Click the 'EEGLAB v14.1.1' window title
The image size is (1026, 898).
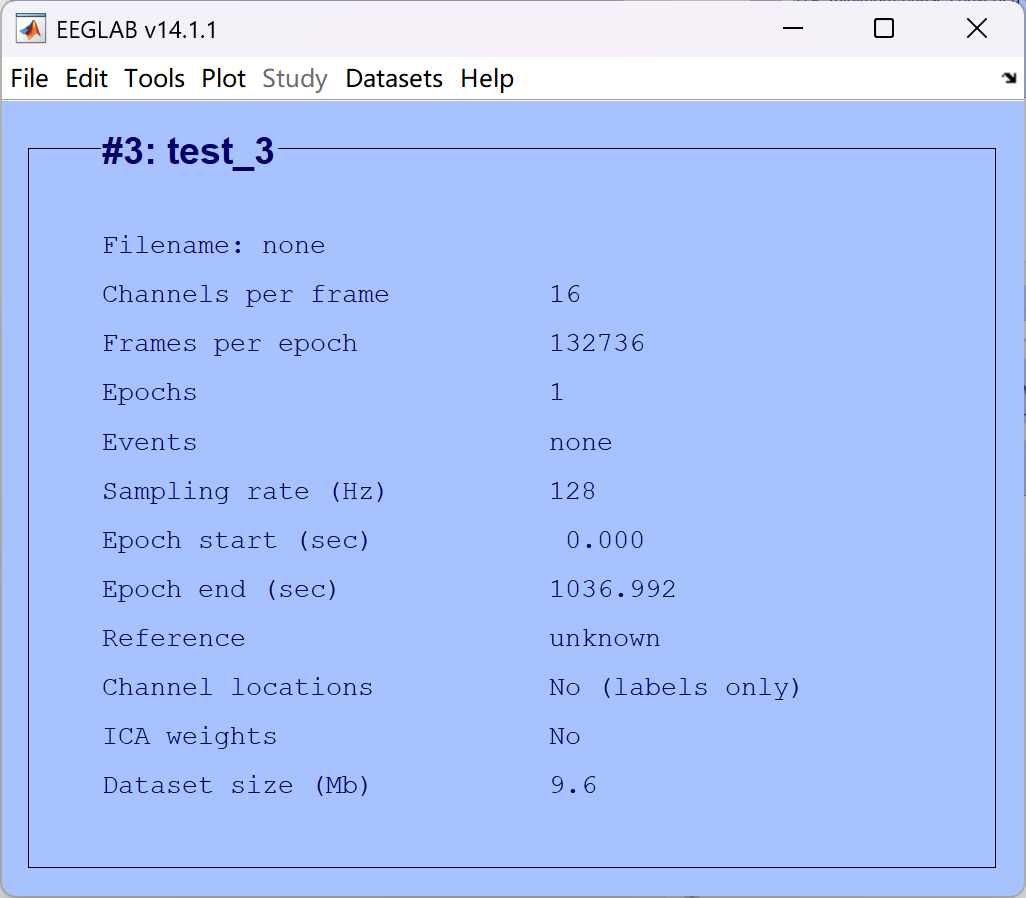[137, 30]
